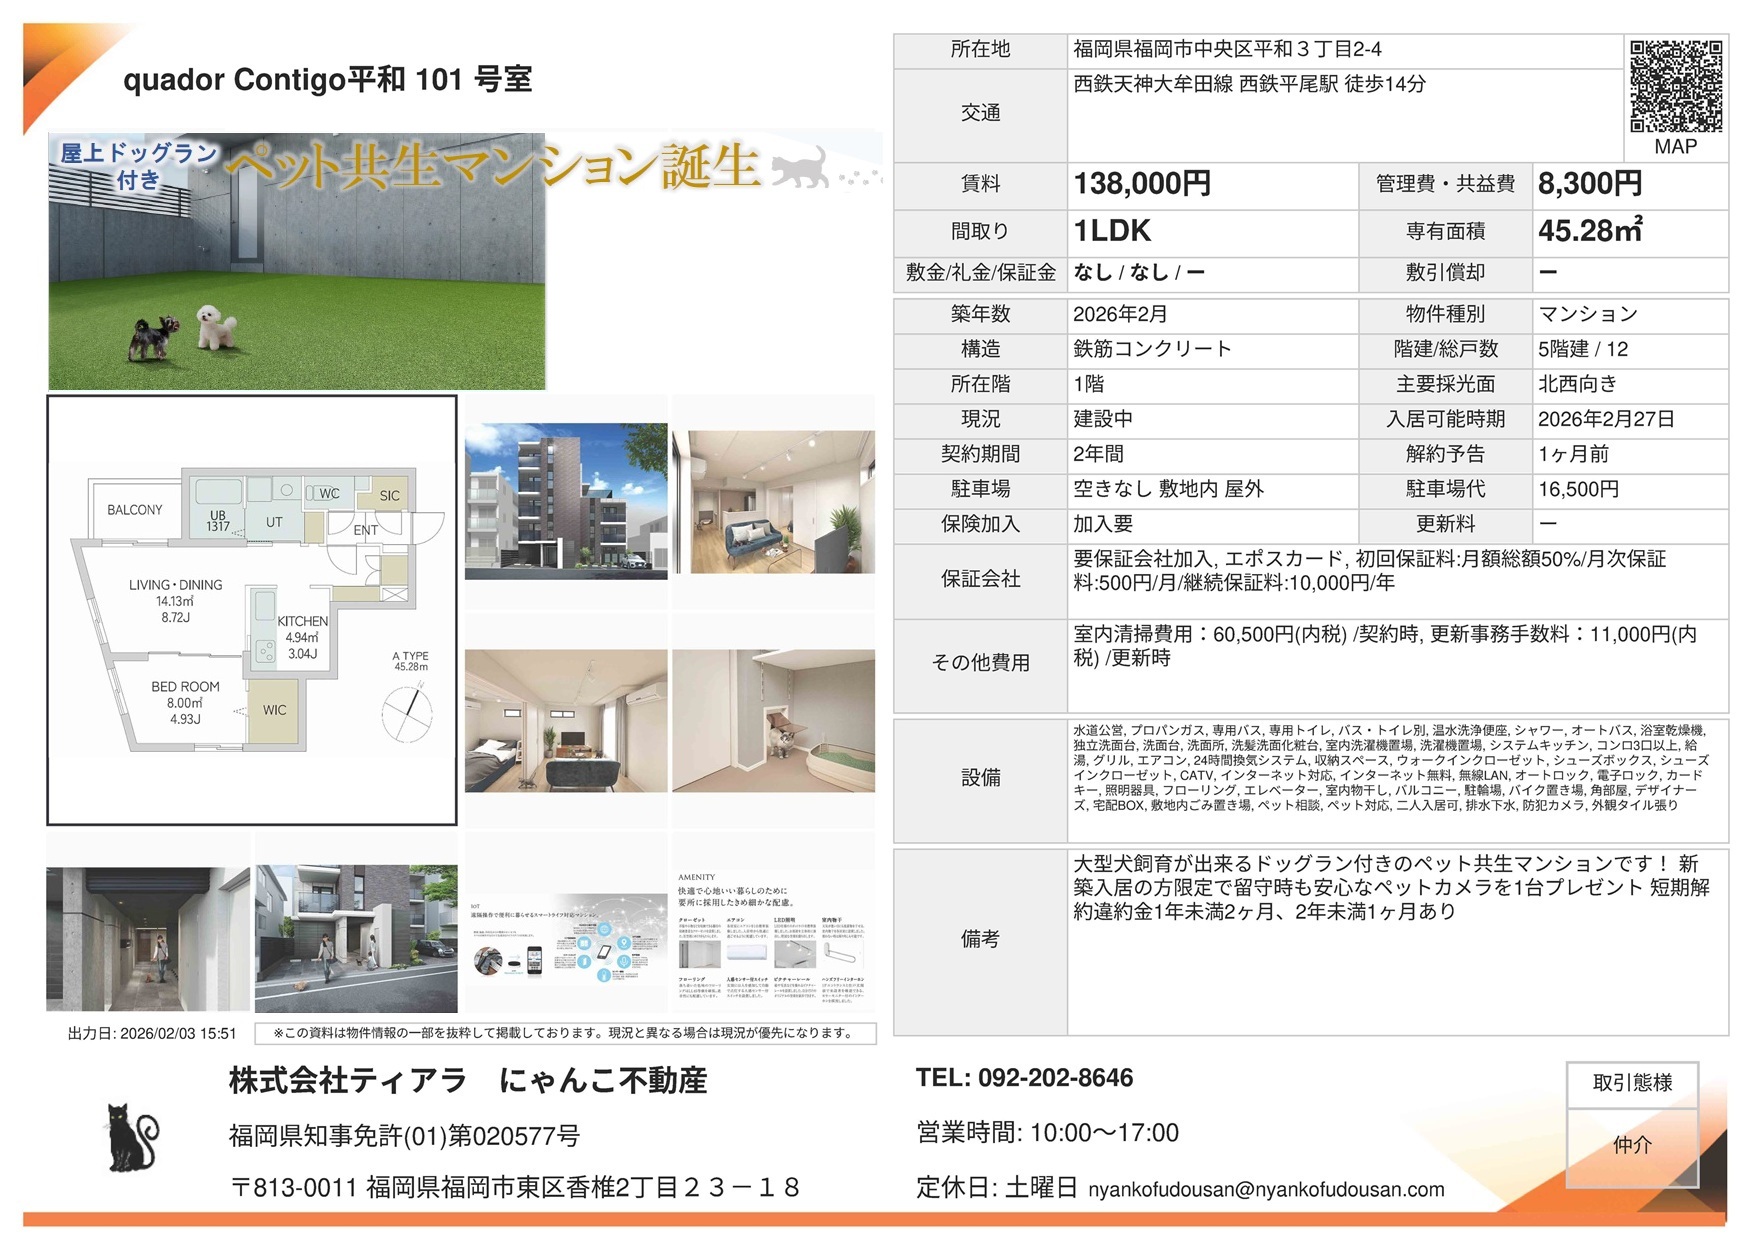The height and width of the screenshot is (1239, 1754).
Task: Click the BALCONY label on floor plan
Action: pyautogui.click(x=134, y=510)
